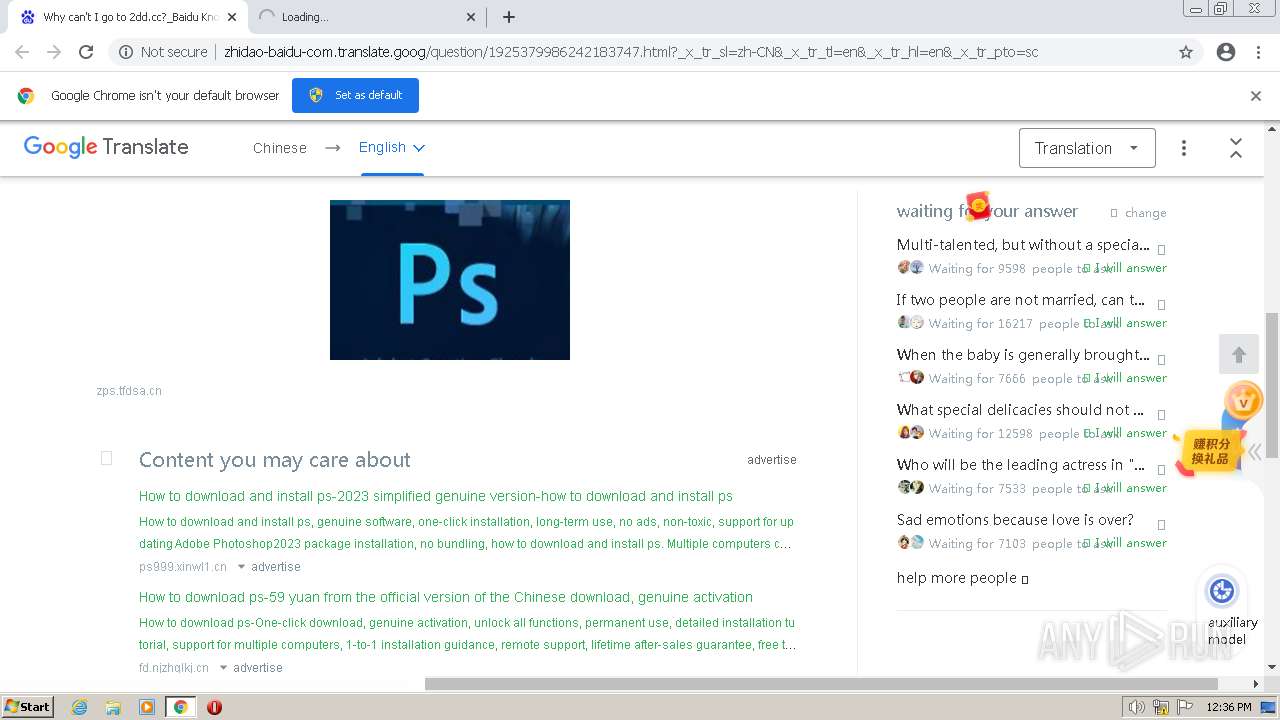Click the Google Translate logo

click(106, 147)
